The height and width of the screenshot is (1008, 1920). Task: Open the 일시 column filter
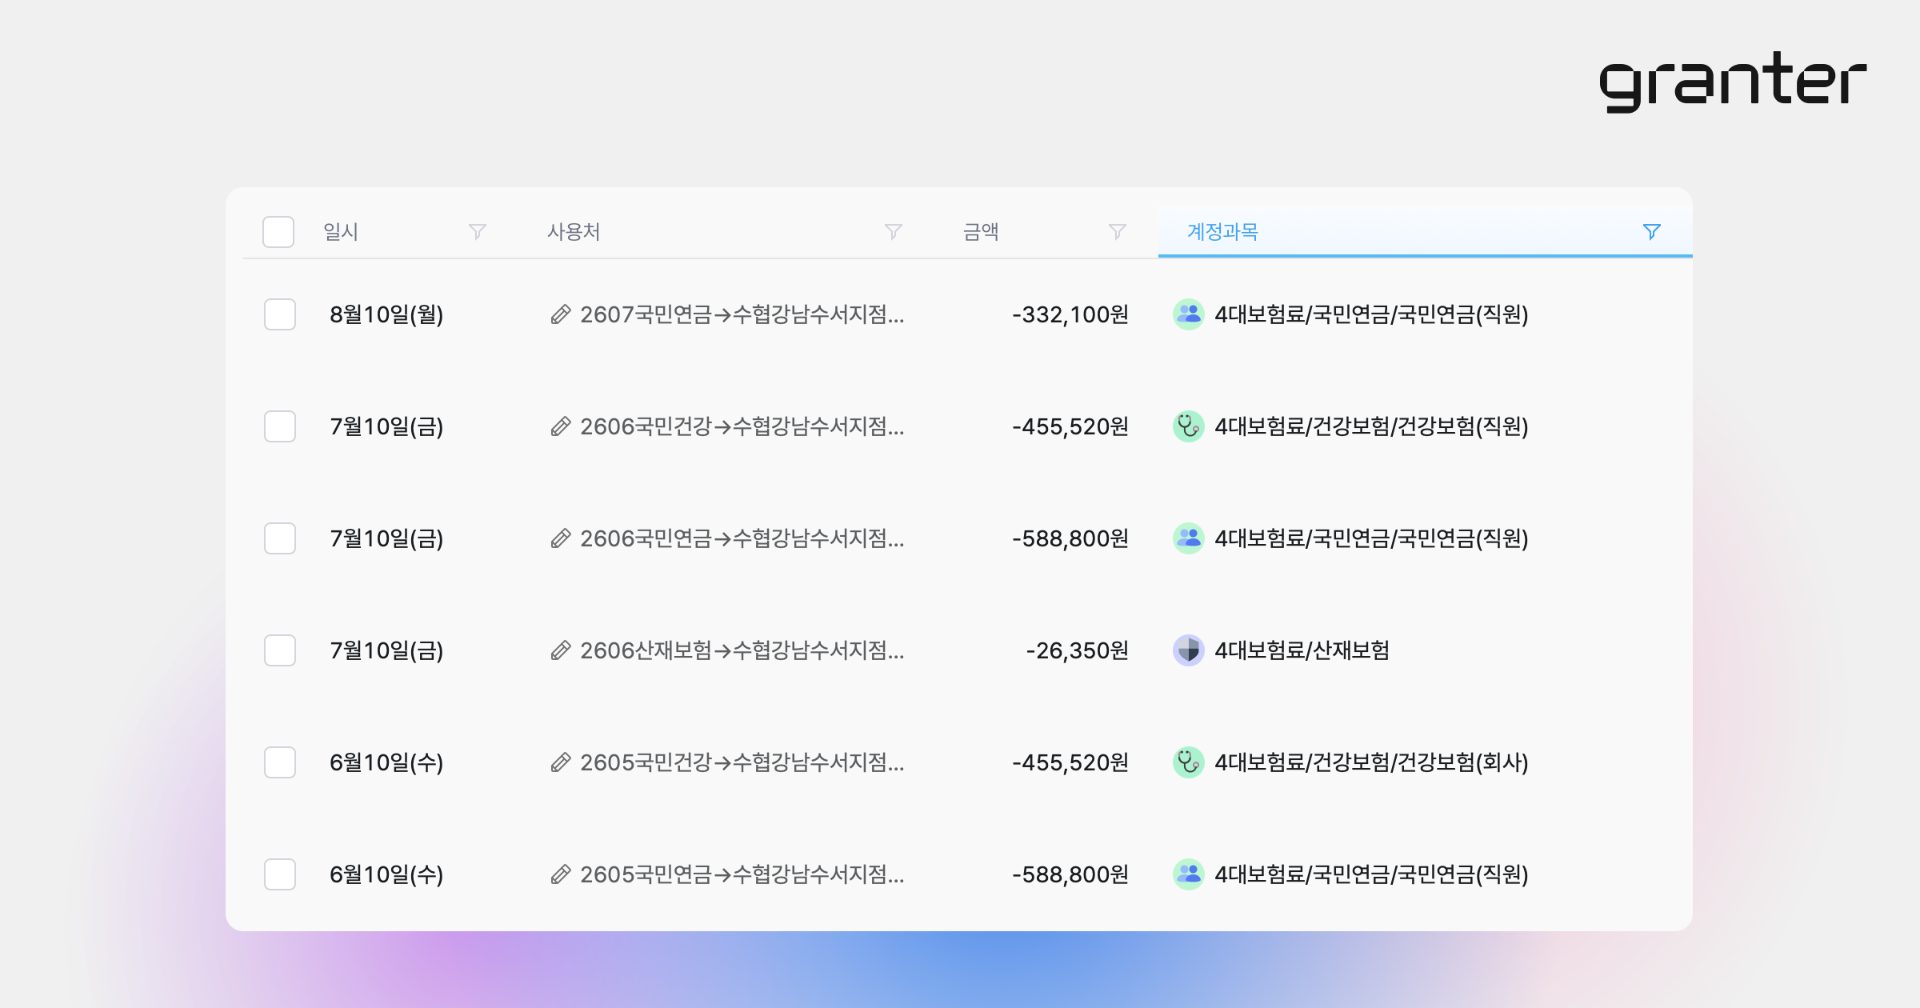tap(478, 232)
